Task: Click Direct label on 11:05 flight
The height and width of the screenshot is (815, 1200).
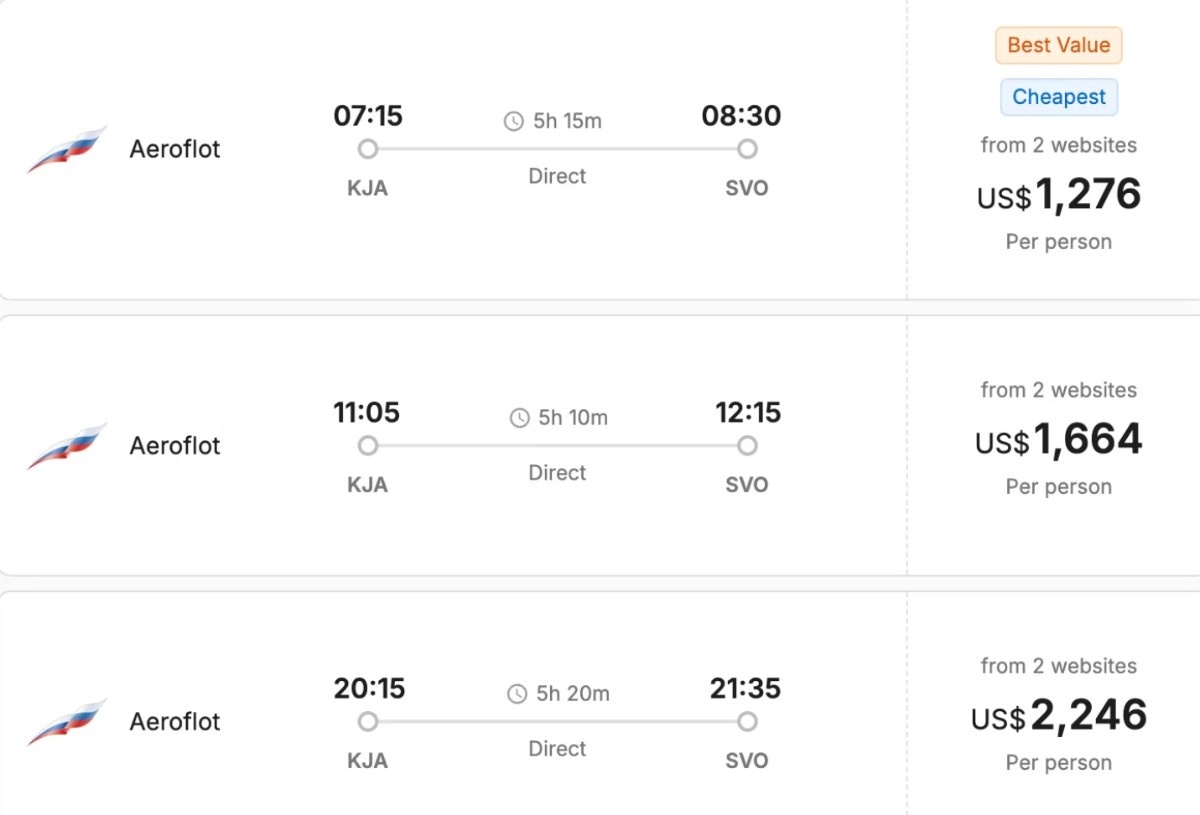Action: coord(557,472)
